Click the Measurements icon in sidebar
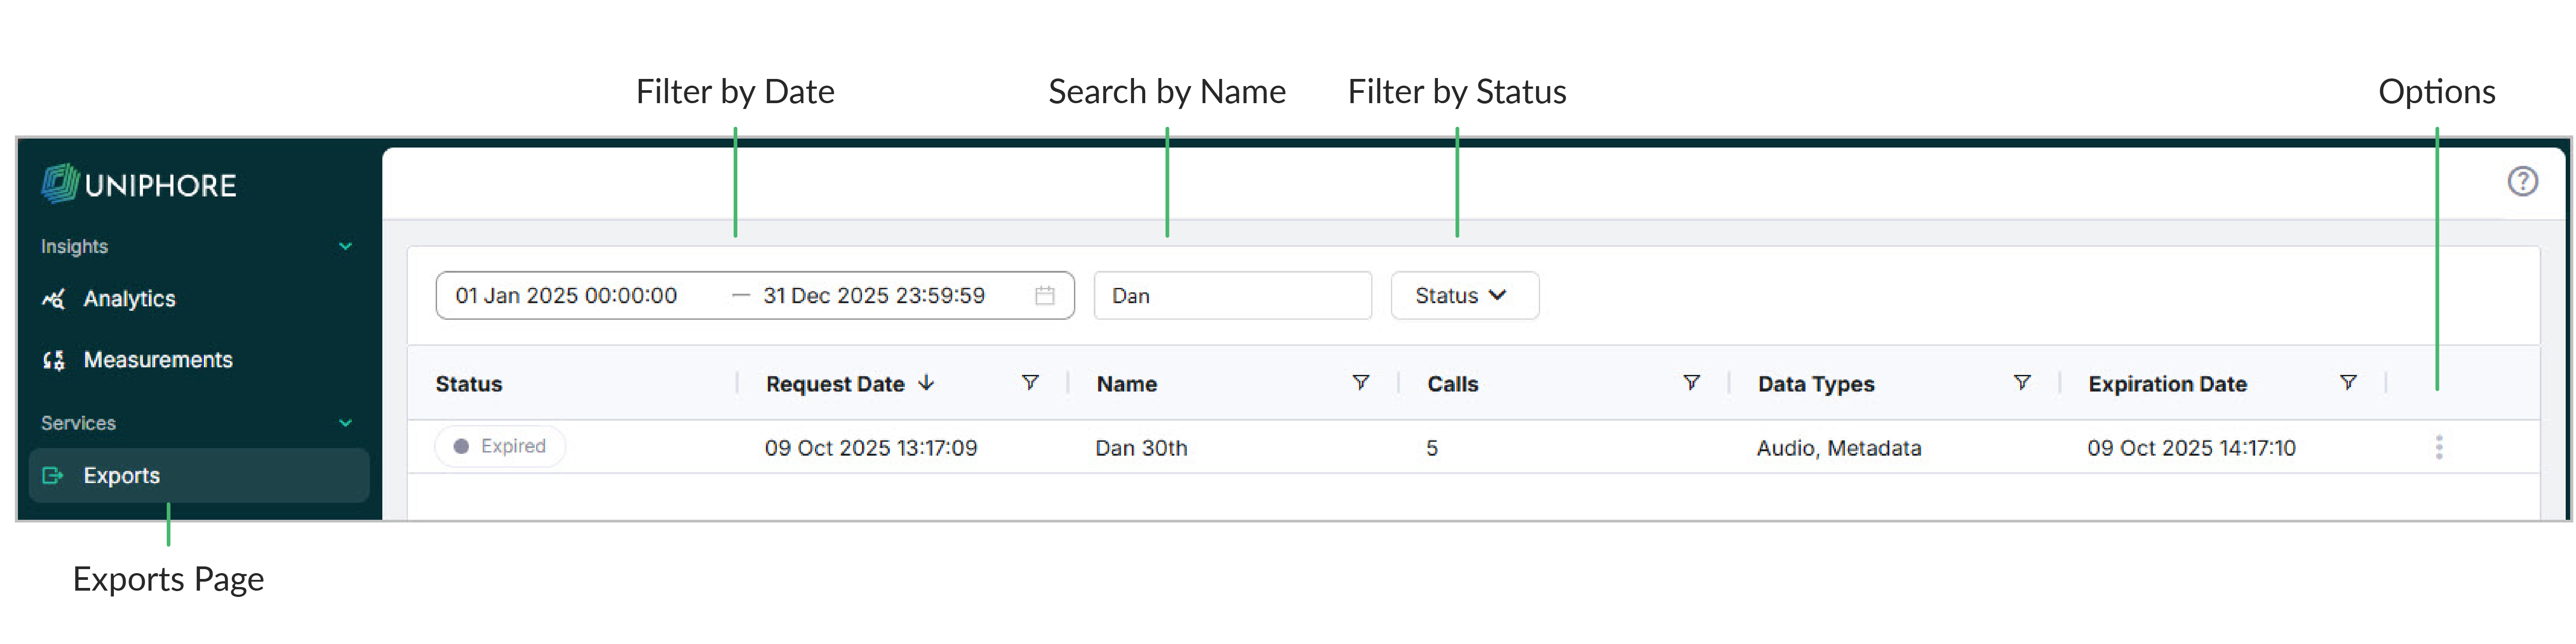The height and width of the screenshot is (644, 2576). pos(54,360)
